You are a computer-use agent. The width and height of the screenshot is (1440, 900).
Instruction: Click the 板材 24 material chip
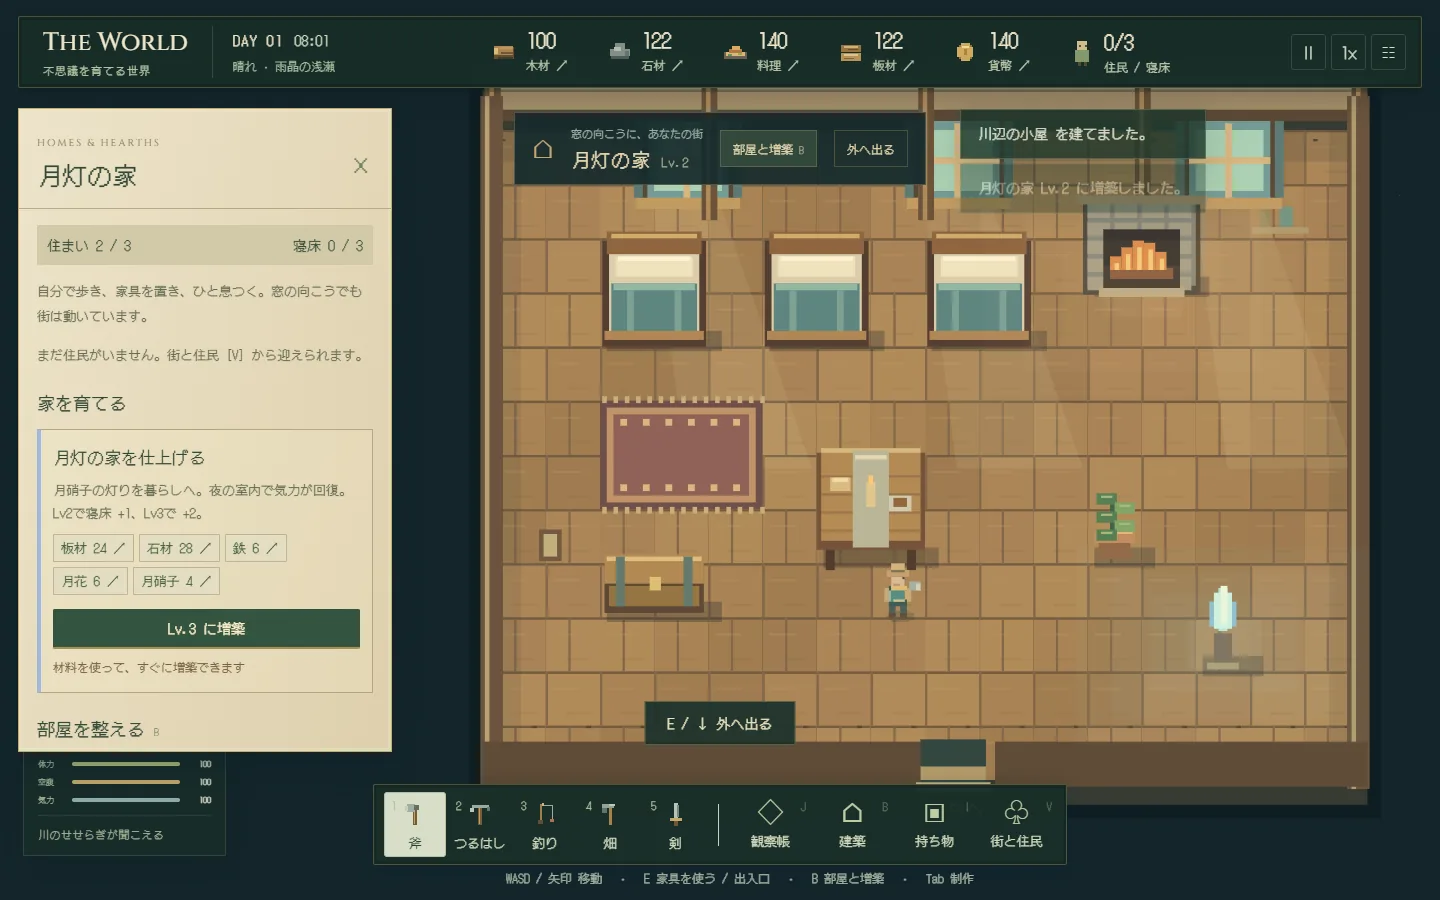[x=93, y=548]
